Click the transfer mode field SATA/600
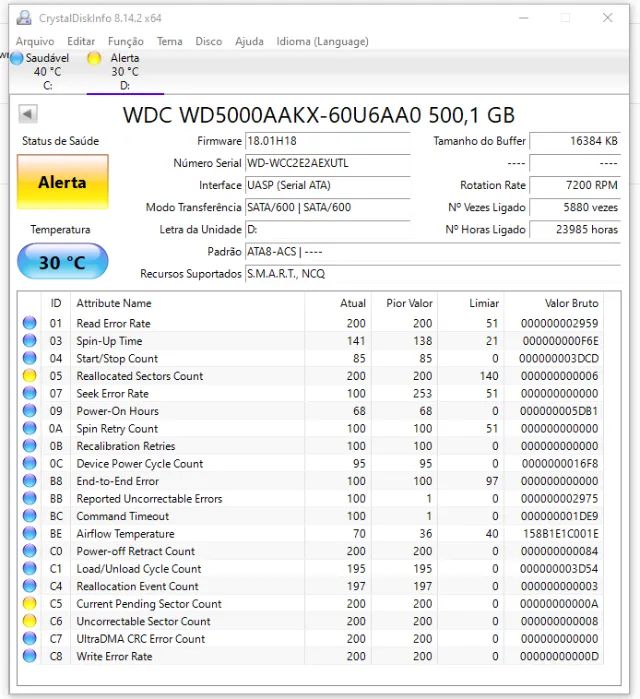640x699 pixels. [x=328, y=207]
